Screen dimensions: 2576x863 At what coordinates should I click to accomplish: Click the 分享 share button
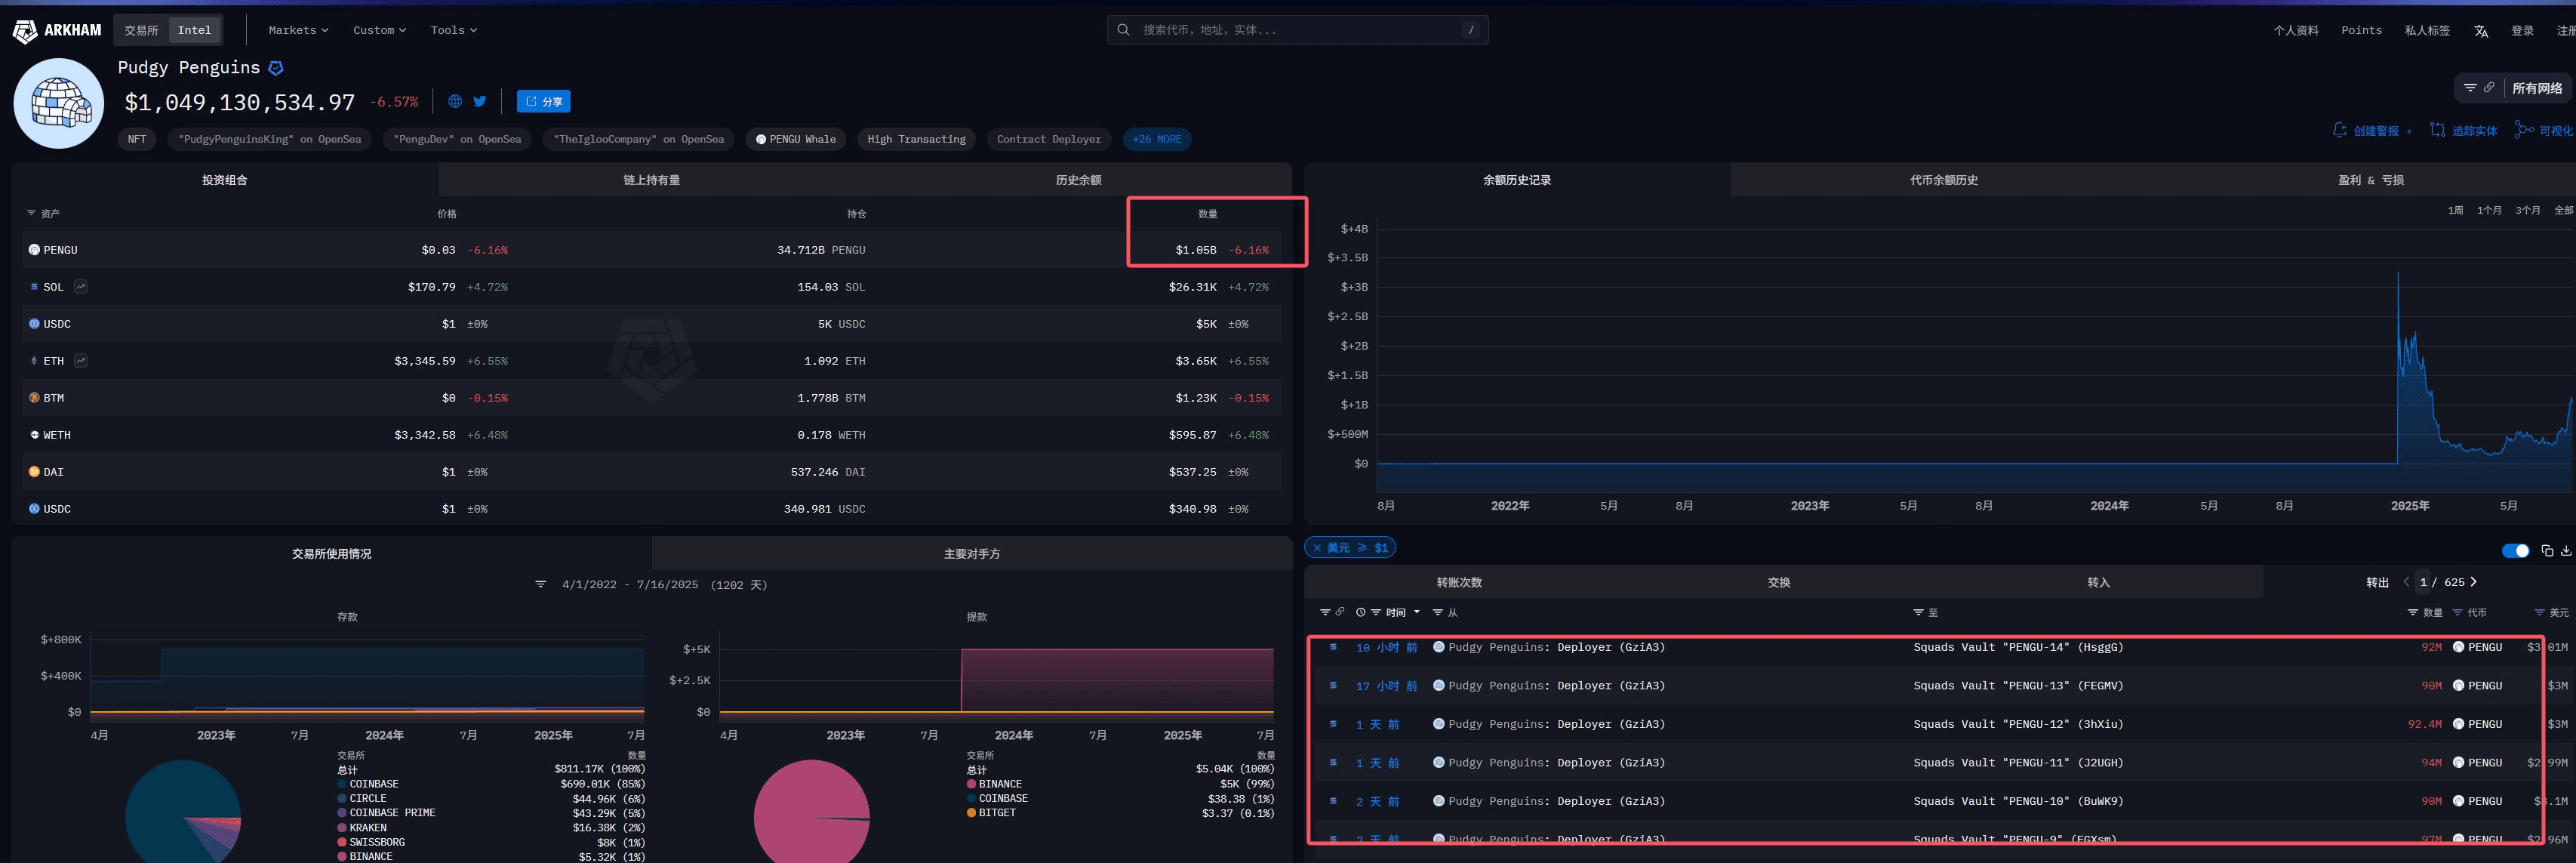pos(543,101)
